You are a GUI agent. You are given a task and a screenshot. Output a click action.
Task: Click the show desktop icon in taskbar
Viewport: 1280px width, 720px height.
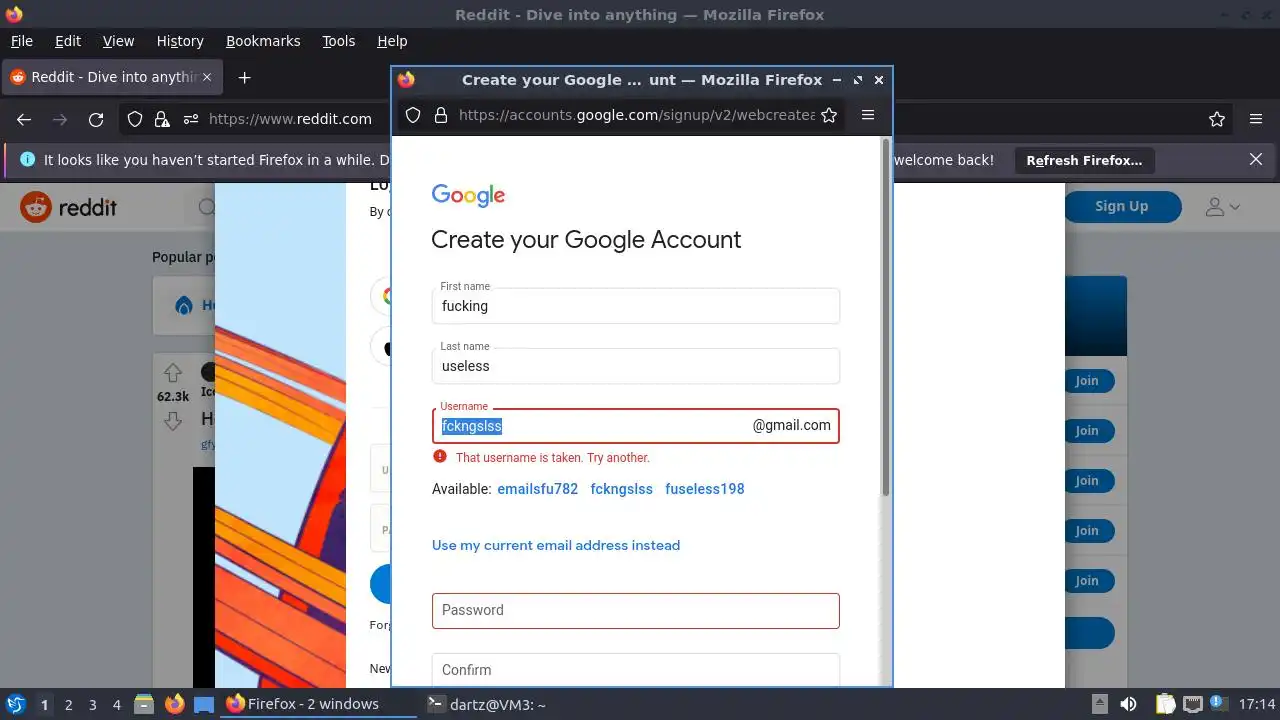point(204,704)
